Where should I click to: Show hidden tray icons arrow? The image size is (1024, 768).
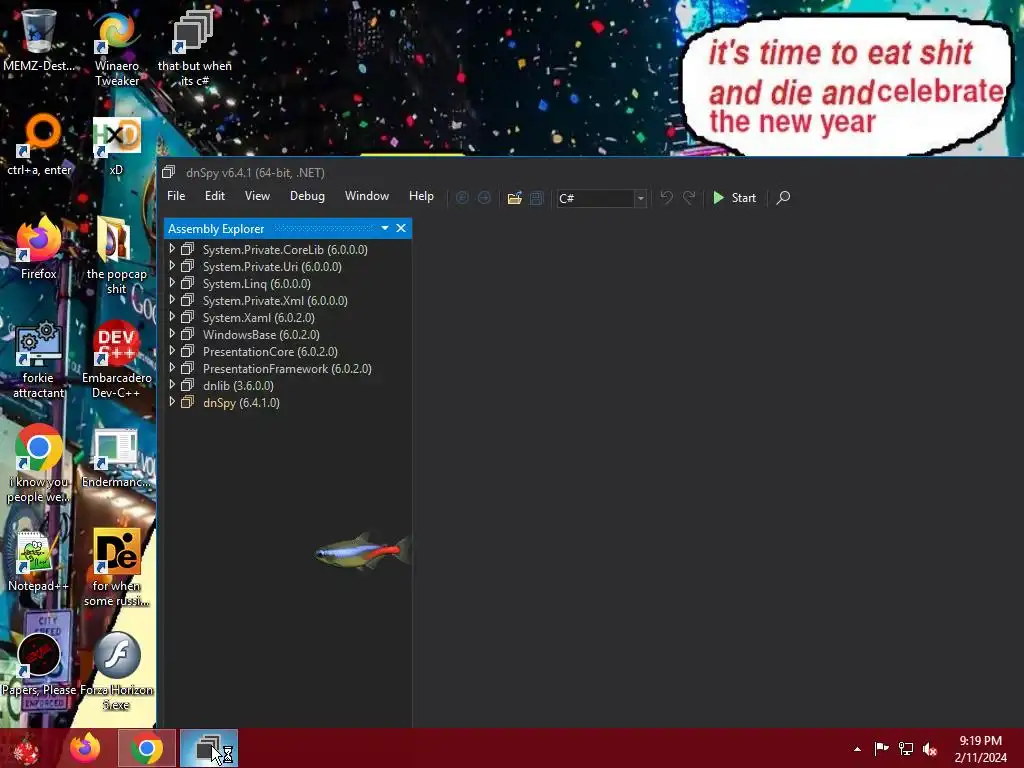(857, 749)
